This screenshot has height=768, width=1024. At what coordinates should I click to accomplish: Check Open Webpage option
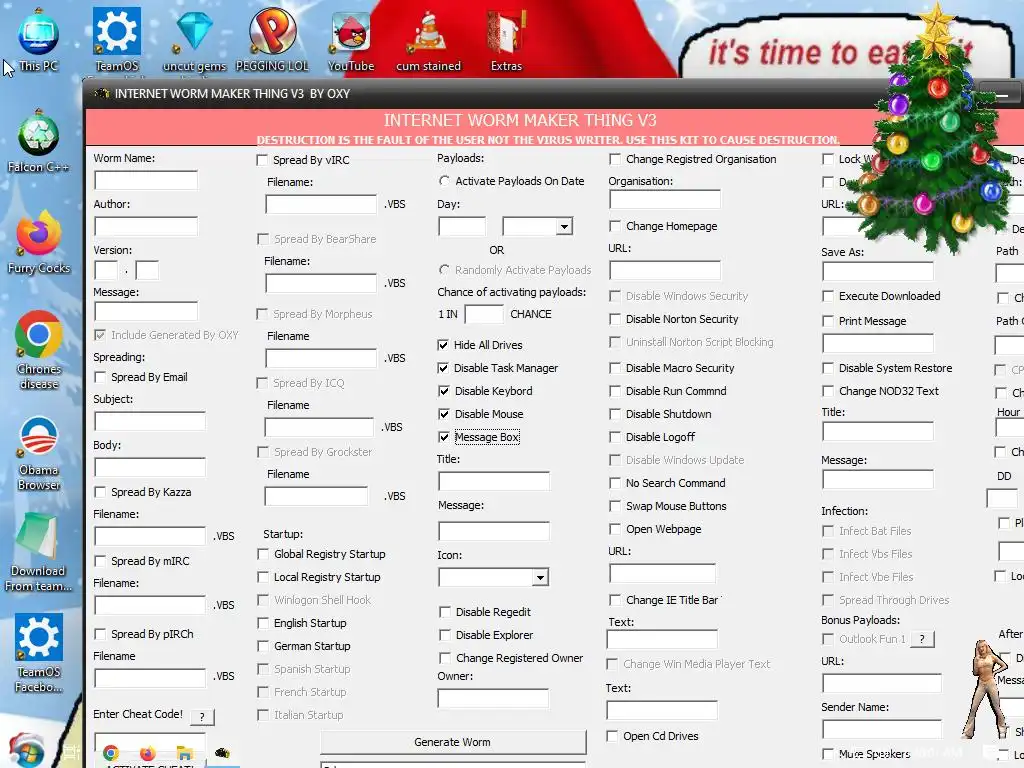click(615, 529)
